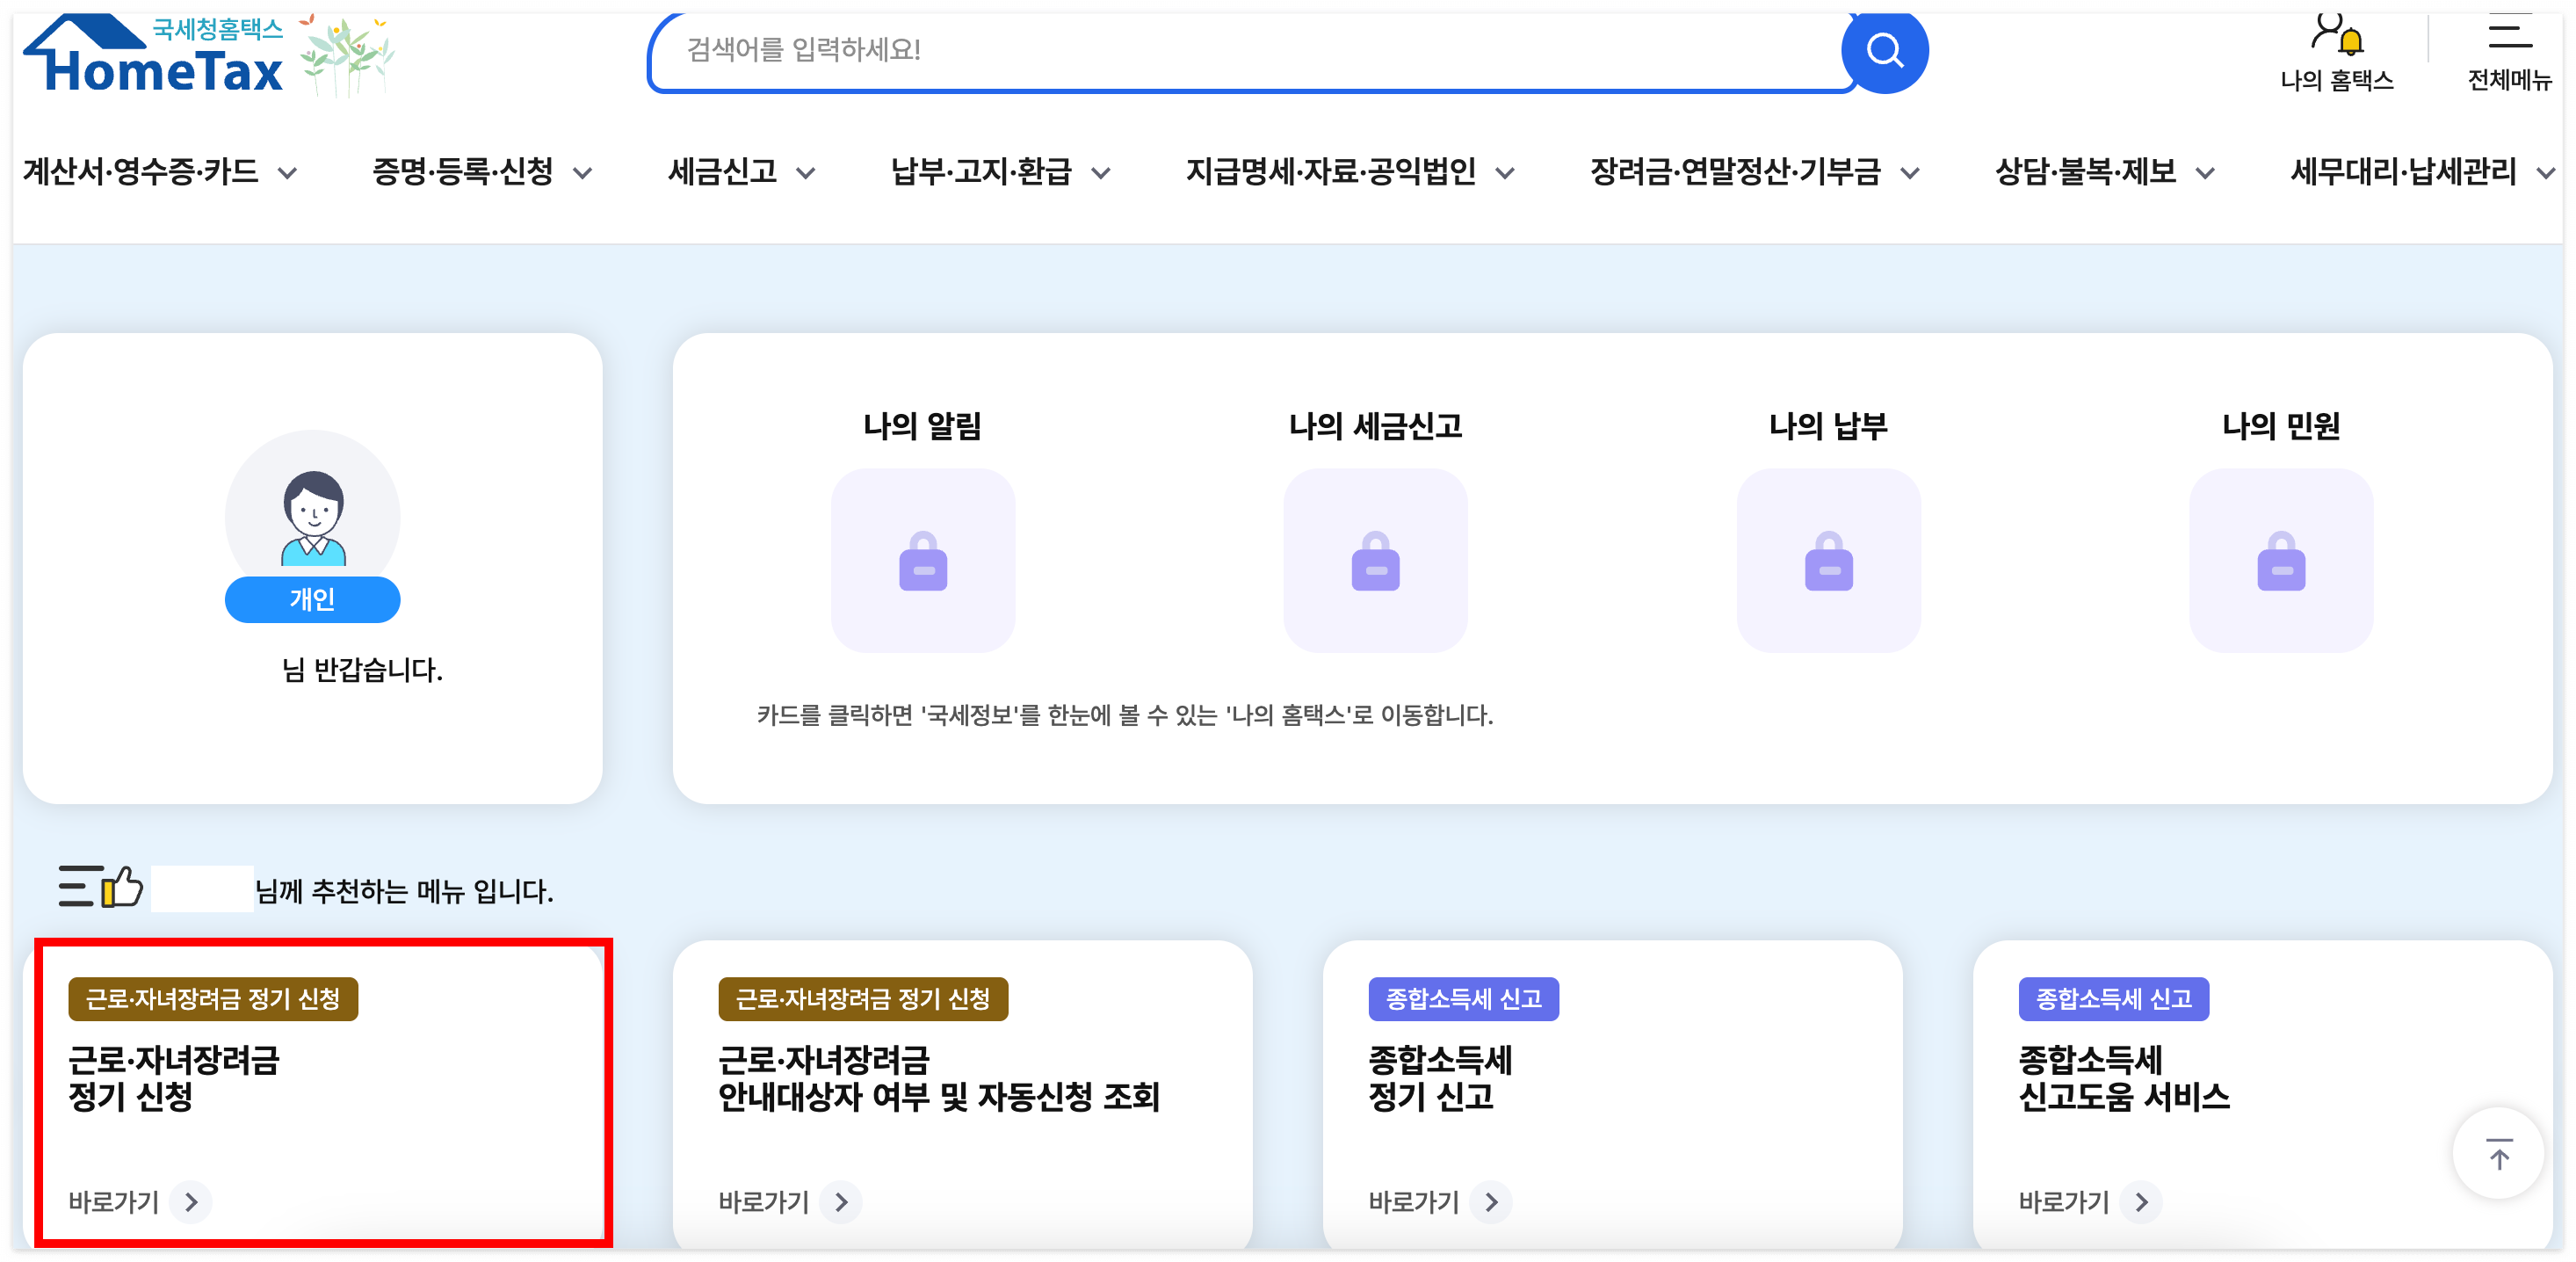The image size is (2576, 1262).
Task: Open the 세금신고 menu
Action: [x=723, y=172]
